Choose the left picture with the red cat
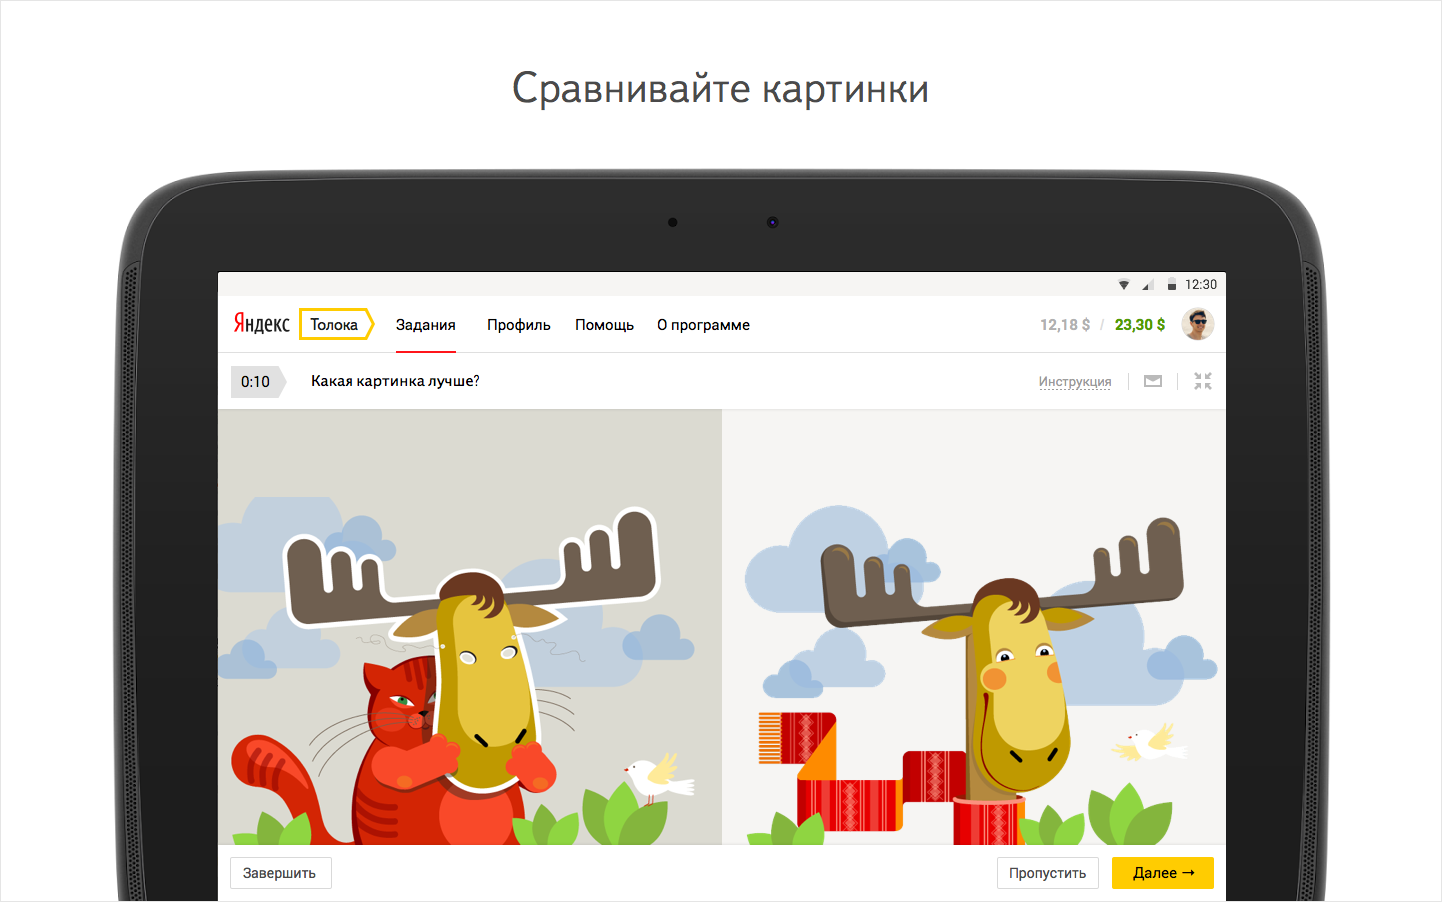The height and width of the screenshot is (902, 1442). tap(470, 627)
